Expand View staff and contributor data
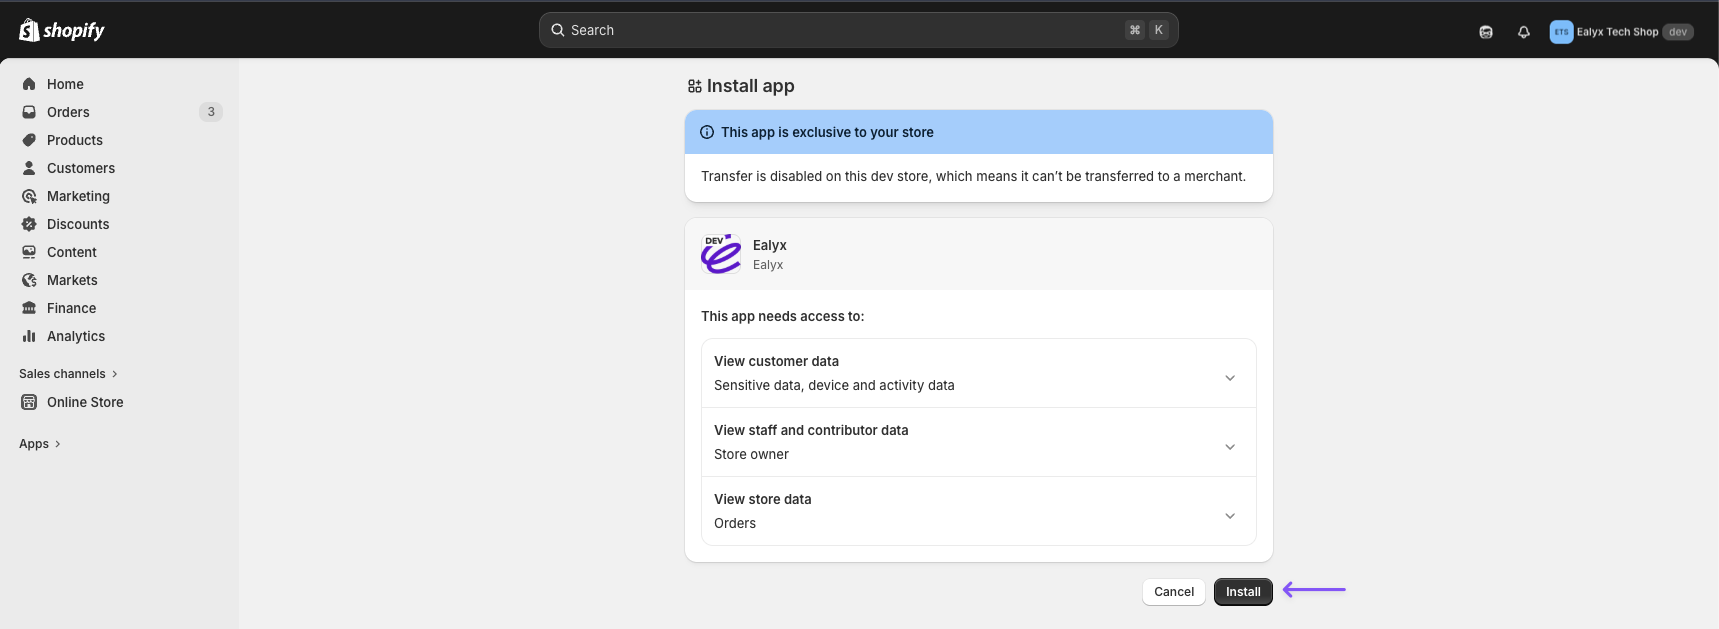Screen dimensions: 1719x629 click(1229, 447)
